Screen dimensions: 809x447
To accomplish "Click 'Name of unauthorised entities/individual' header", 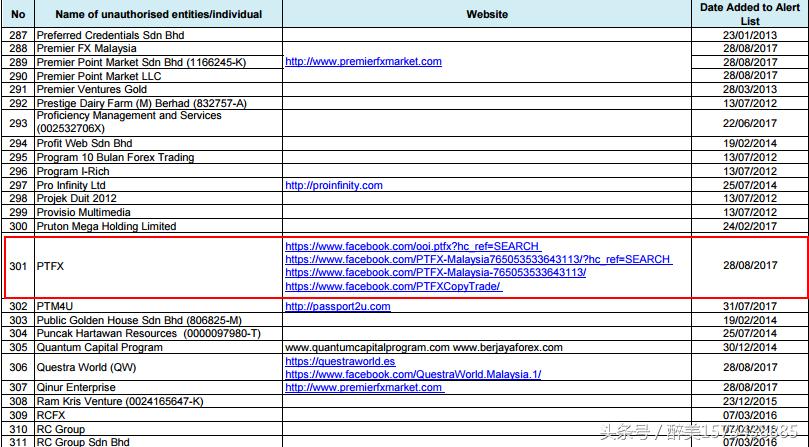I will point(158,14).
